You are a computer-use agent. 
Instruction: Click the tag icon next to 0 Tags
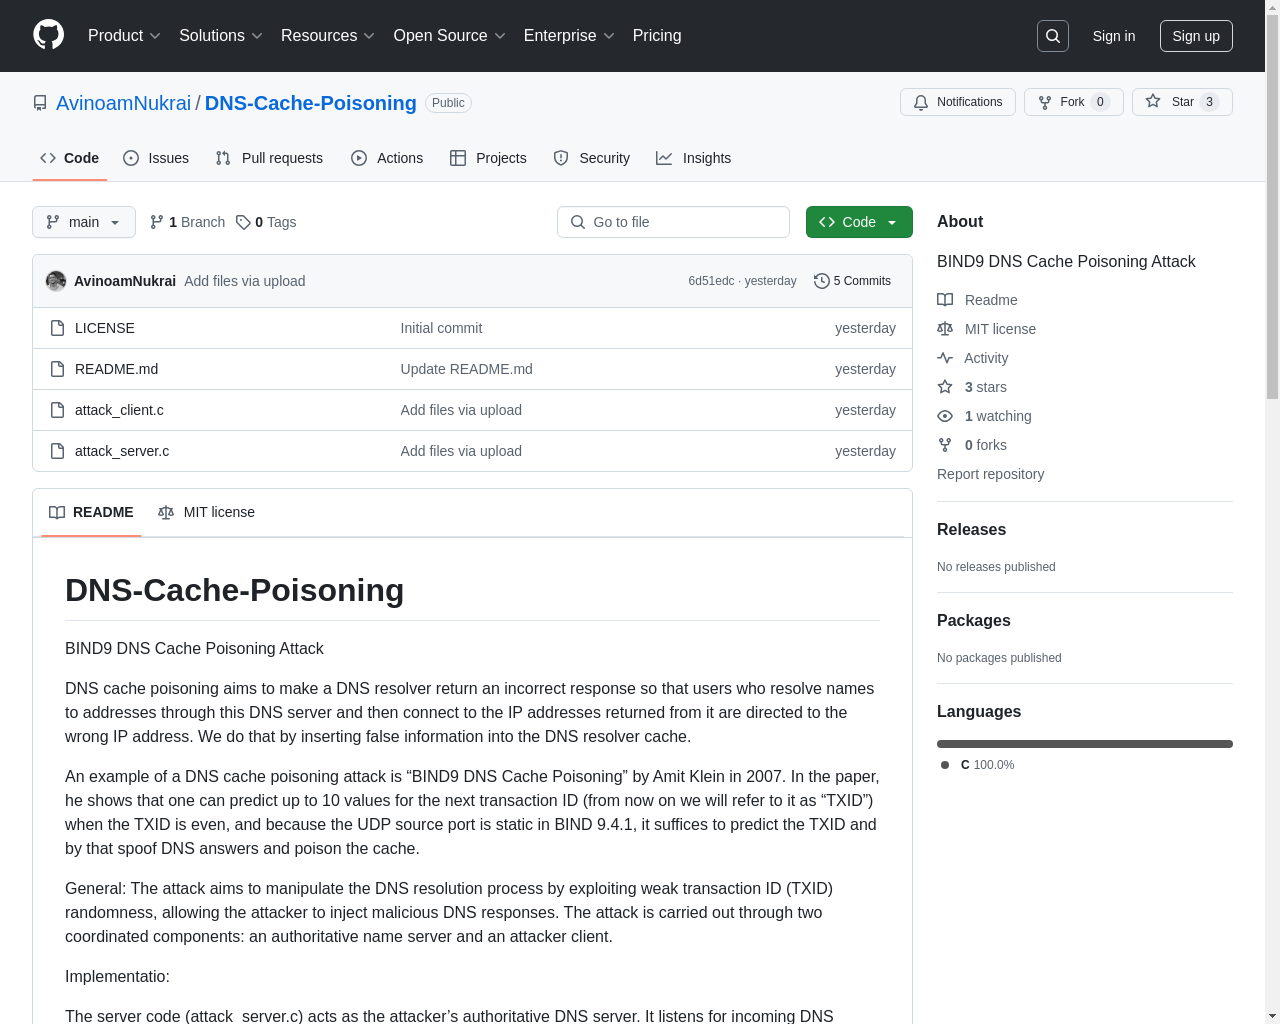pyautogui.click(x=243, y=222)
